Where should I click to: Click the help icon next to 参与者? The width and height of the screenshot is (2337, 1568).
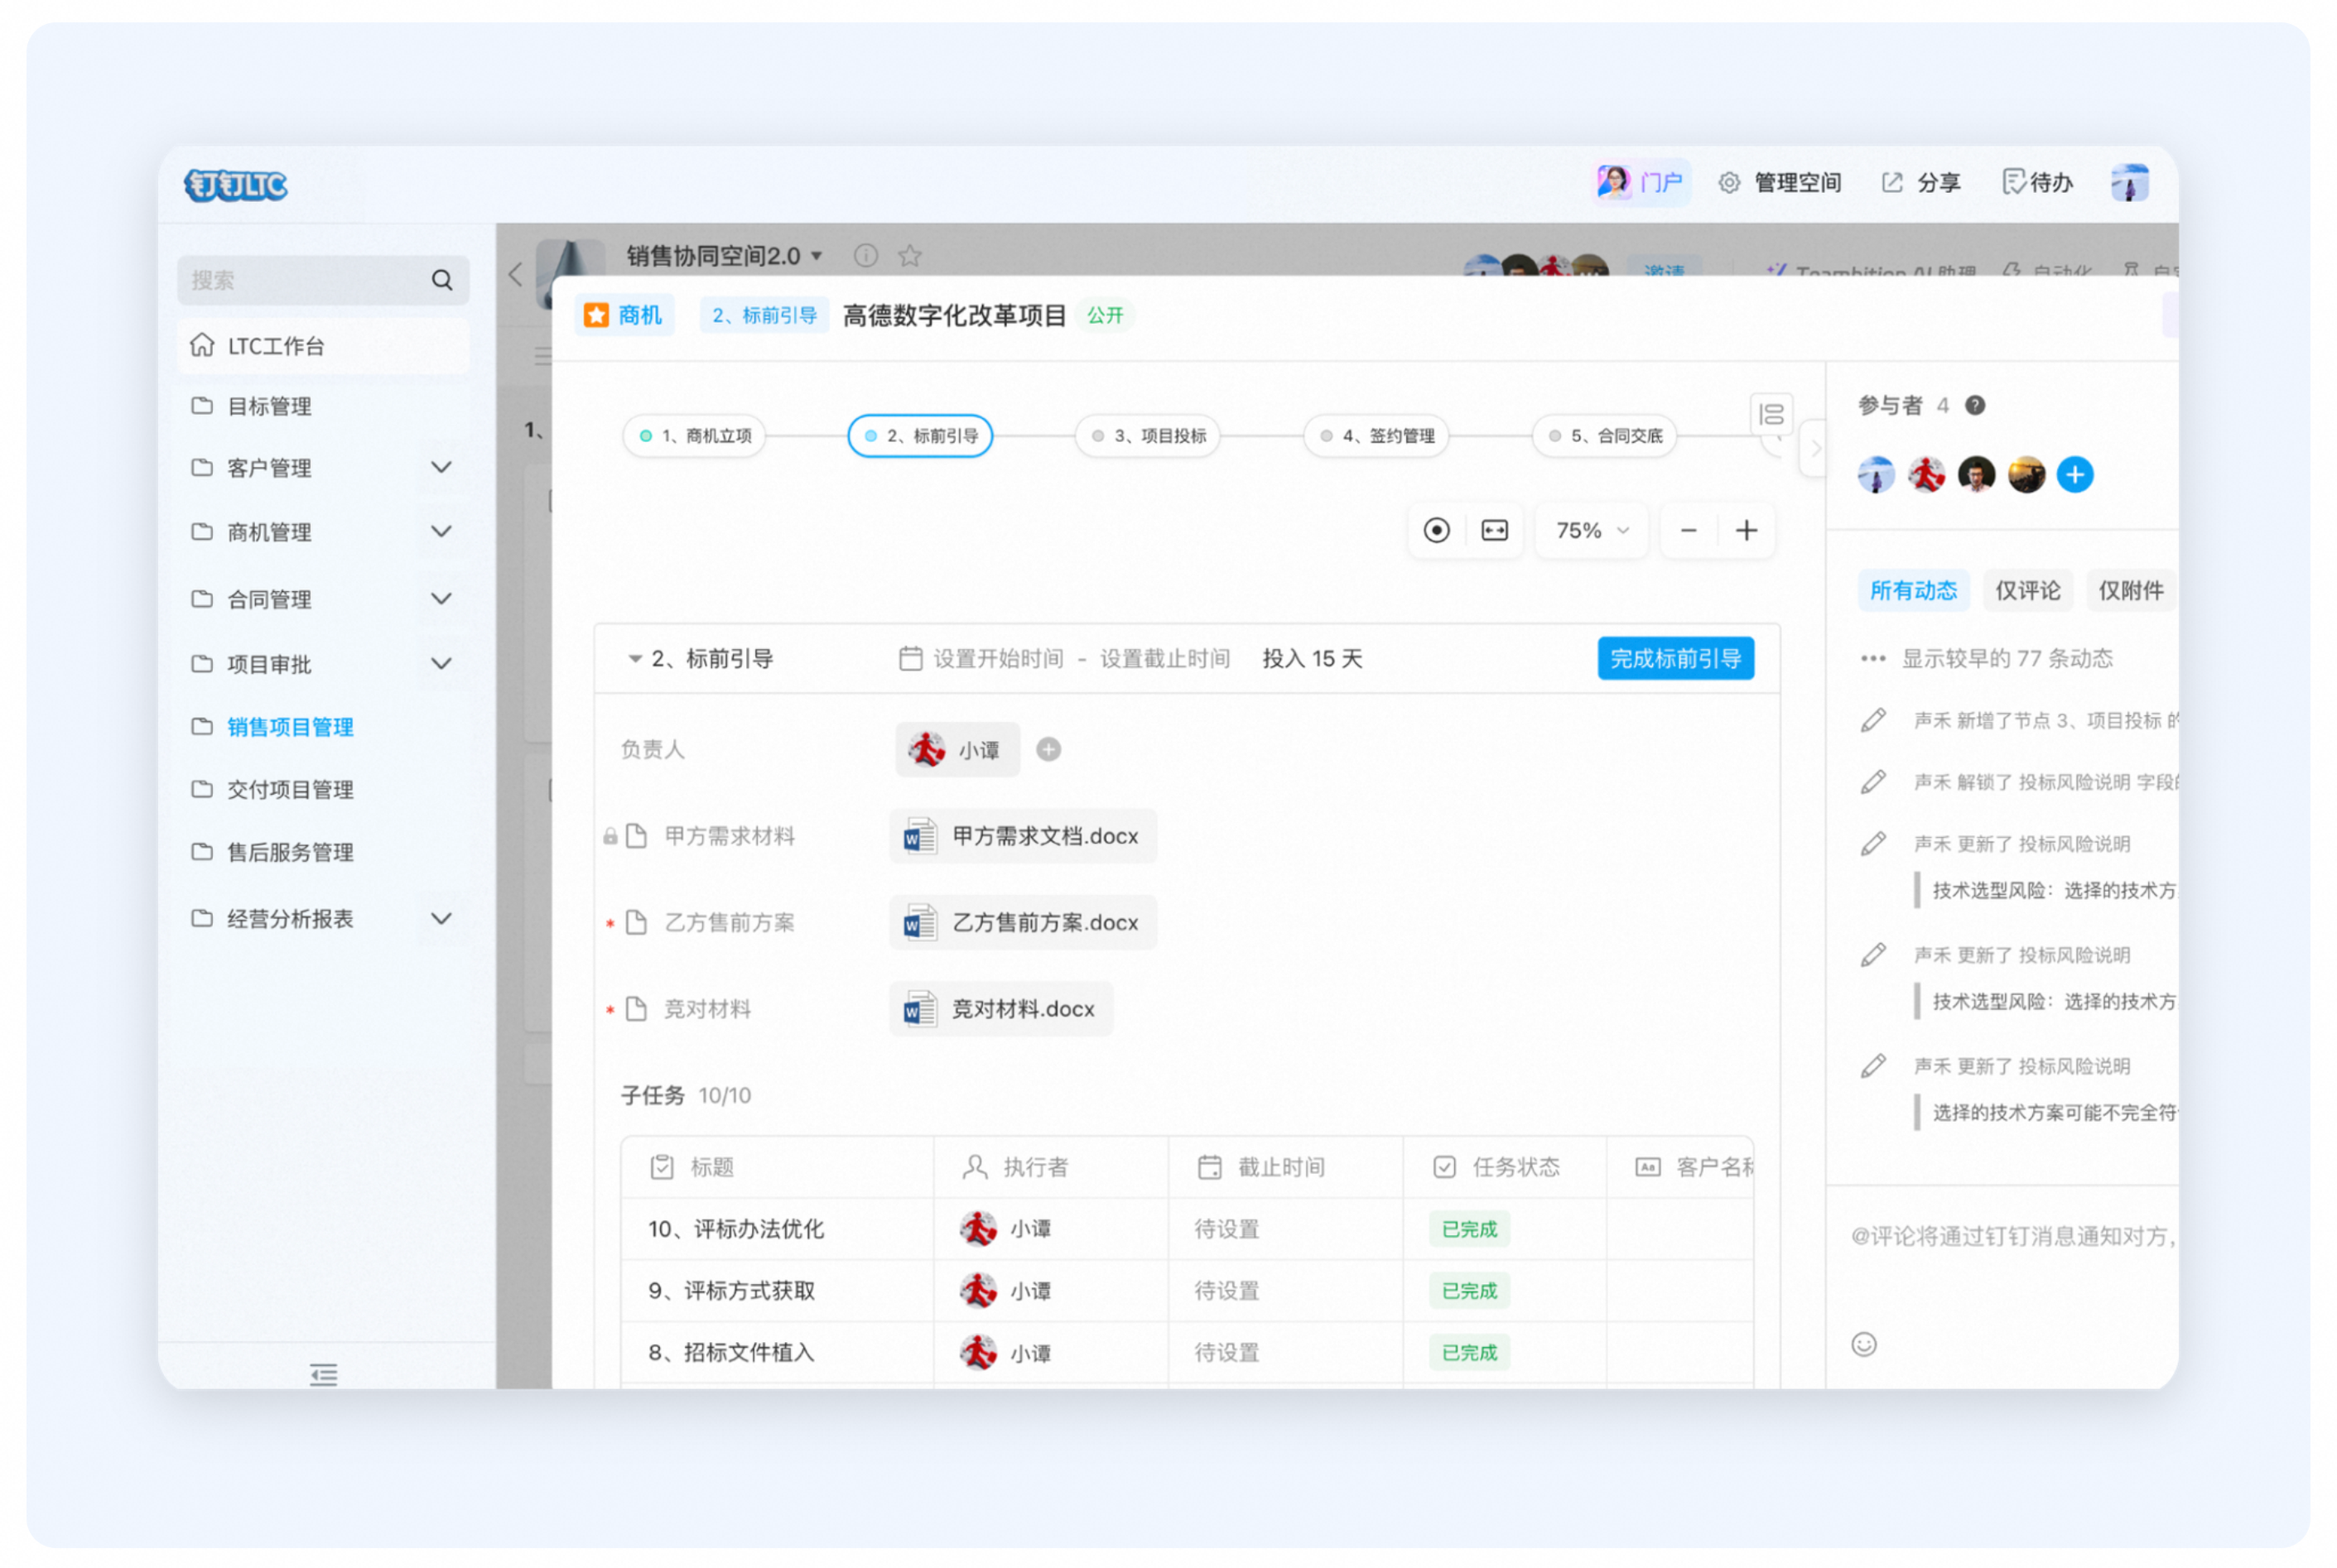click(1975, 405)
